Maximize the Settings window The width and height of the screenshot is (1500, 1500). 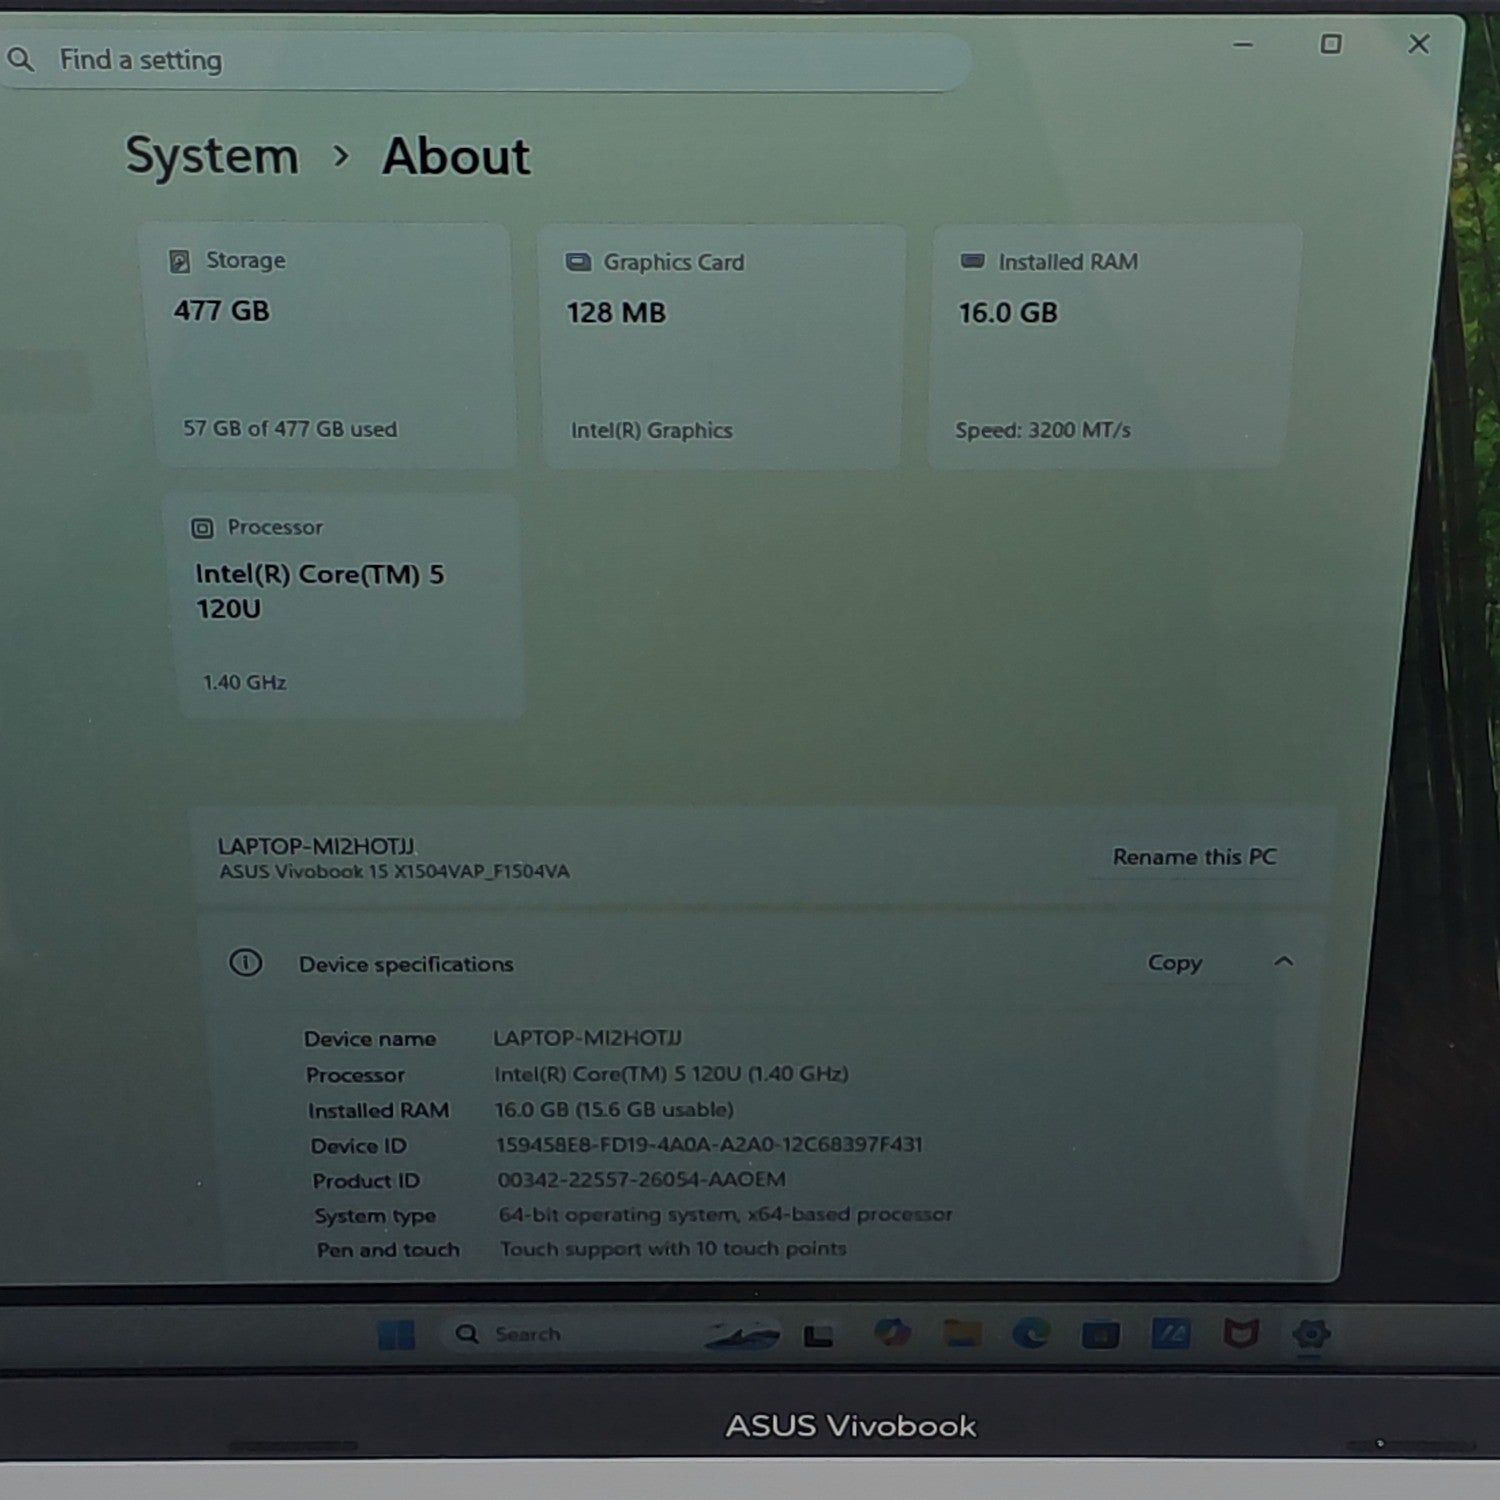click(1330, 44)
